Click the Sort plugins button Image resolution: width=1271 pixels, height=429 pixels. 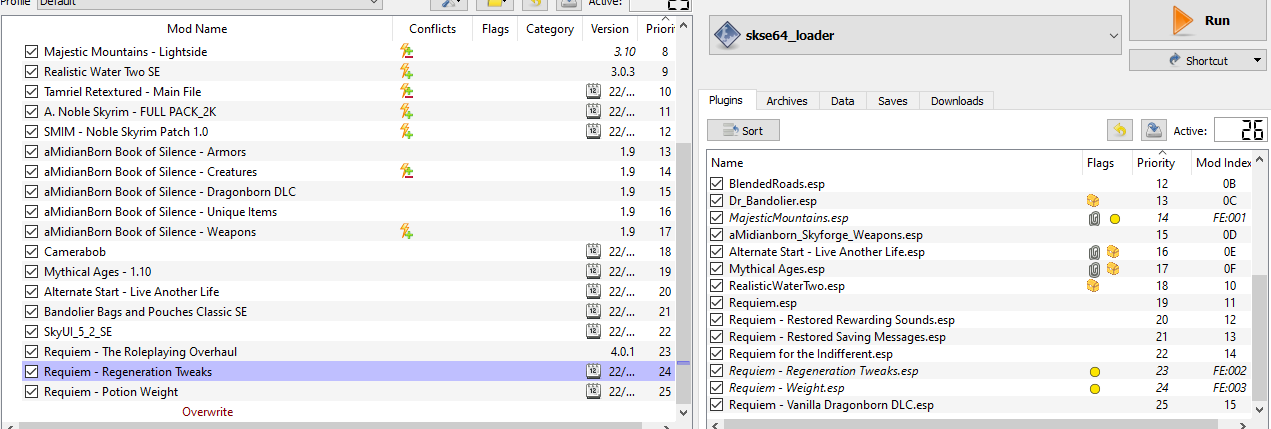click(x=743, y=130)
